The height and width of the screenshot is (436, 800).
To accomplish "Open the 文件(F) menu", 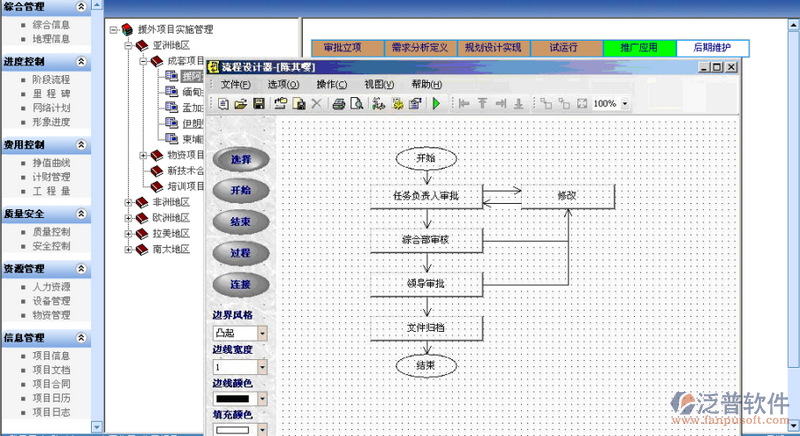I will 236,84.
